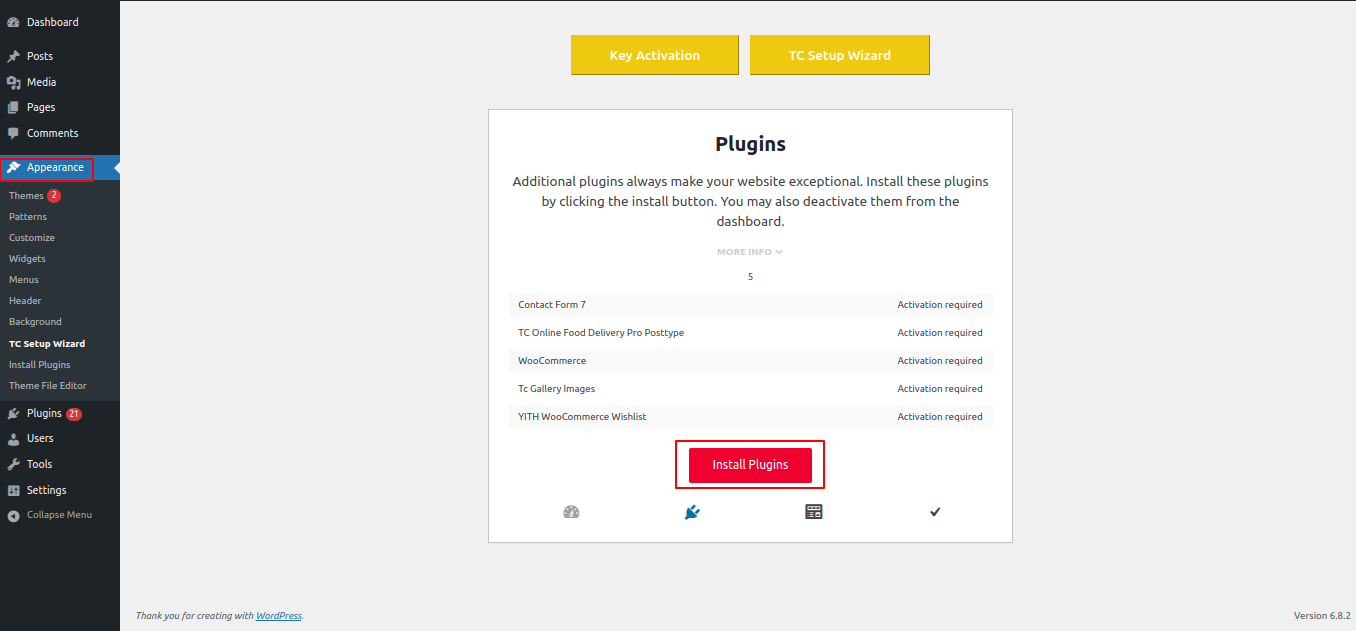Click TC Online Food Delivery Pro Posttype
Viewport: 1356px width, 631px height.
601,333
